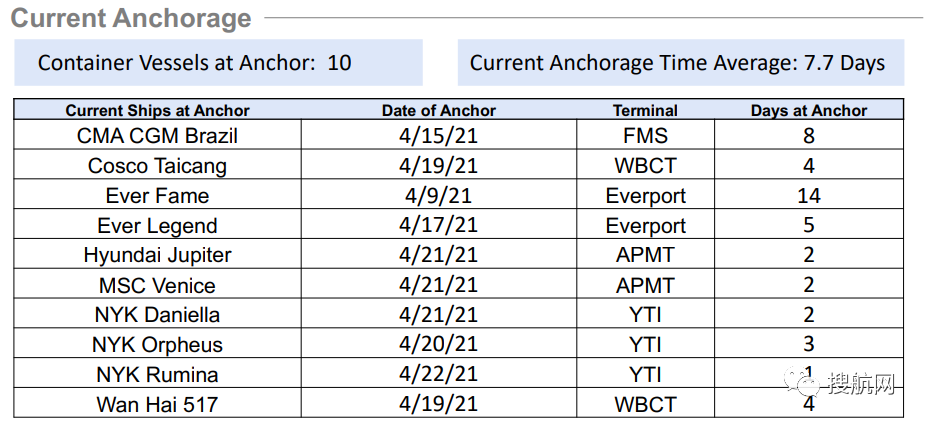Select the 4/9/21 anchor date cell
The image size is (925, 424).
(x=439, y=195)
